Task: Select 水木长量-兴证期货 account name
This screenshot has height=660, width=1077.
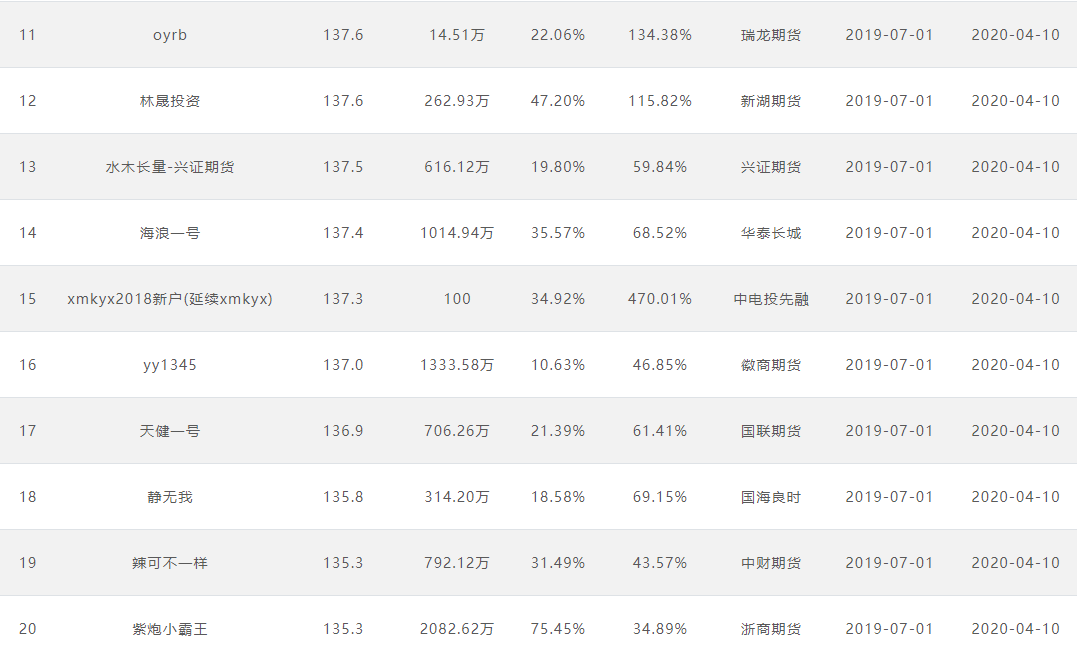Action: coord(170,167)
